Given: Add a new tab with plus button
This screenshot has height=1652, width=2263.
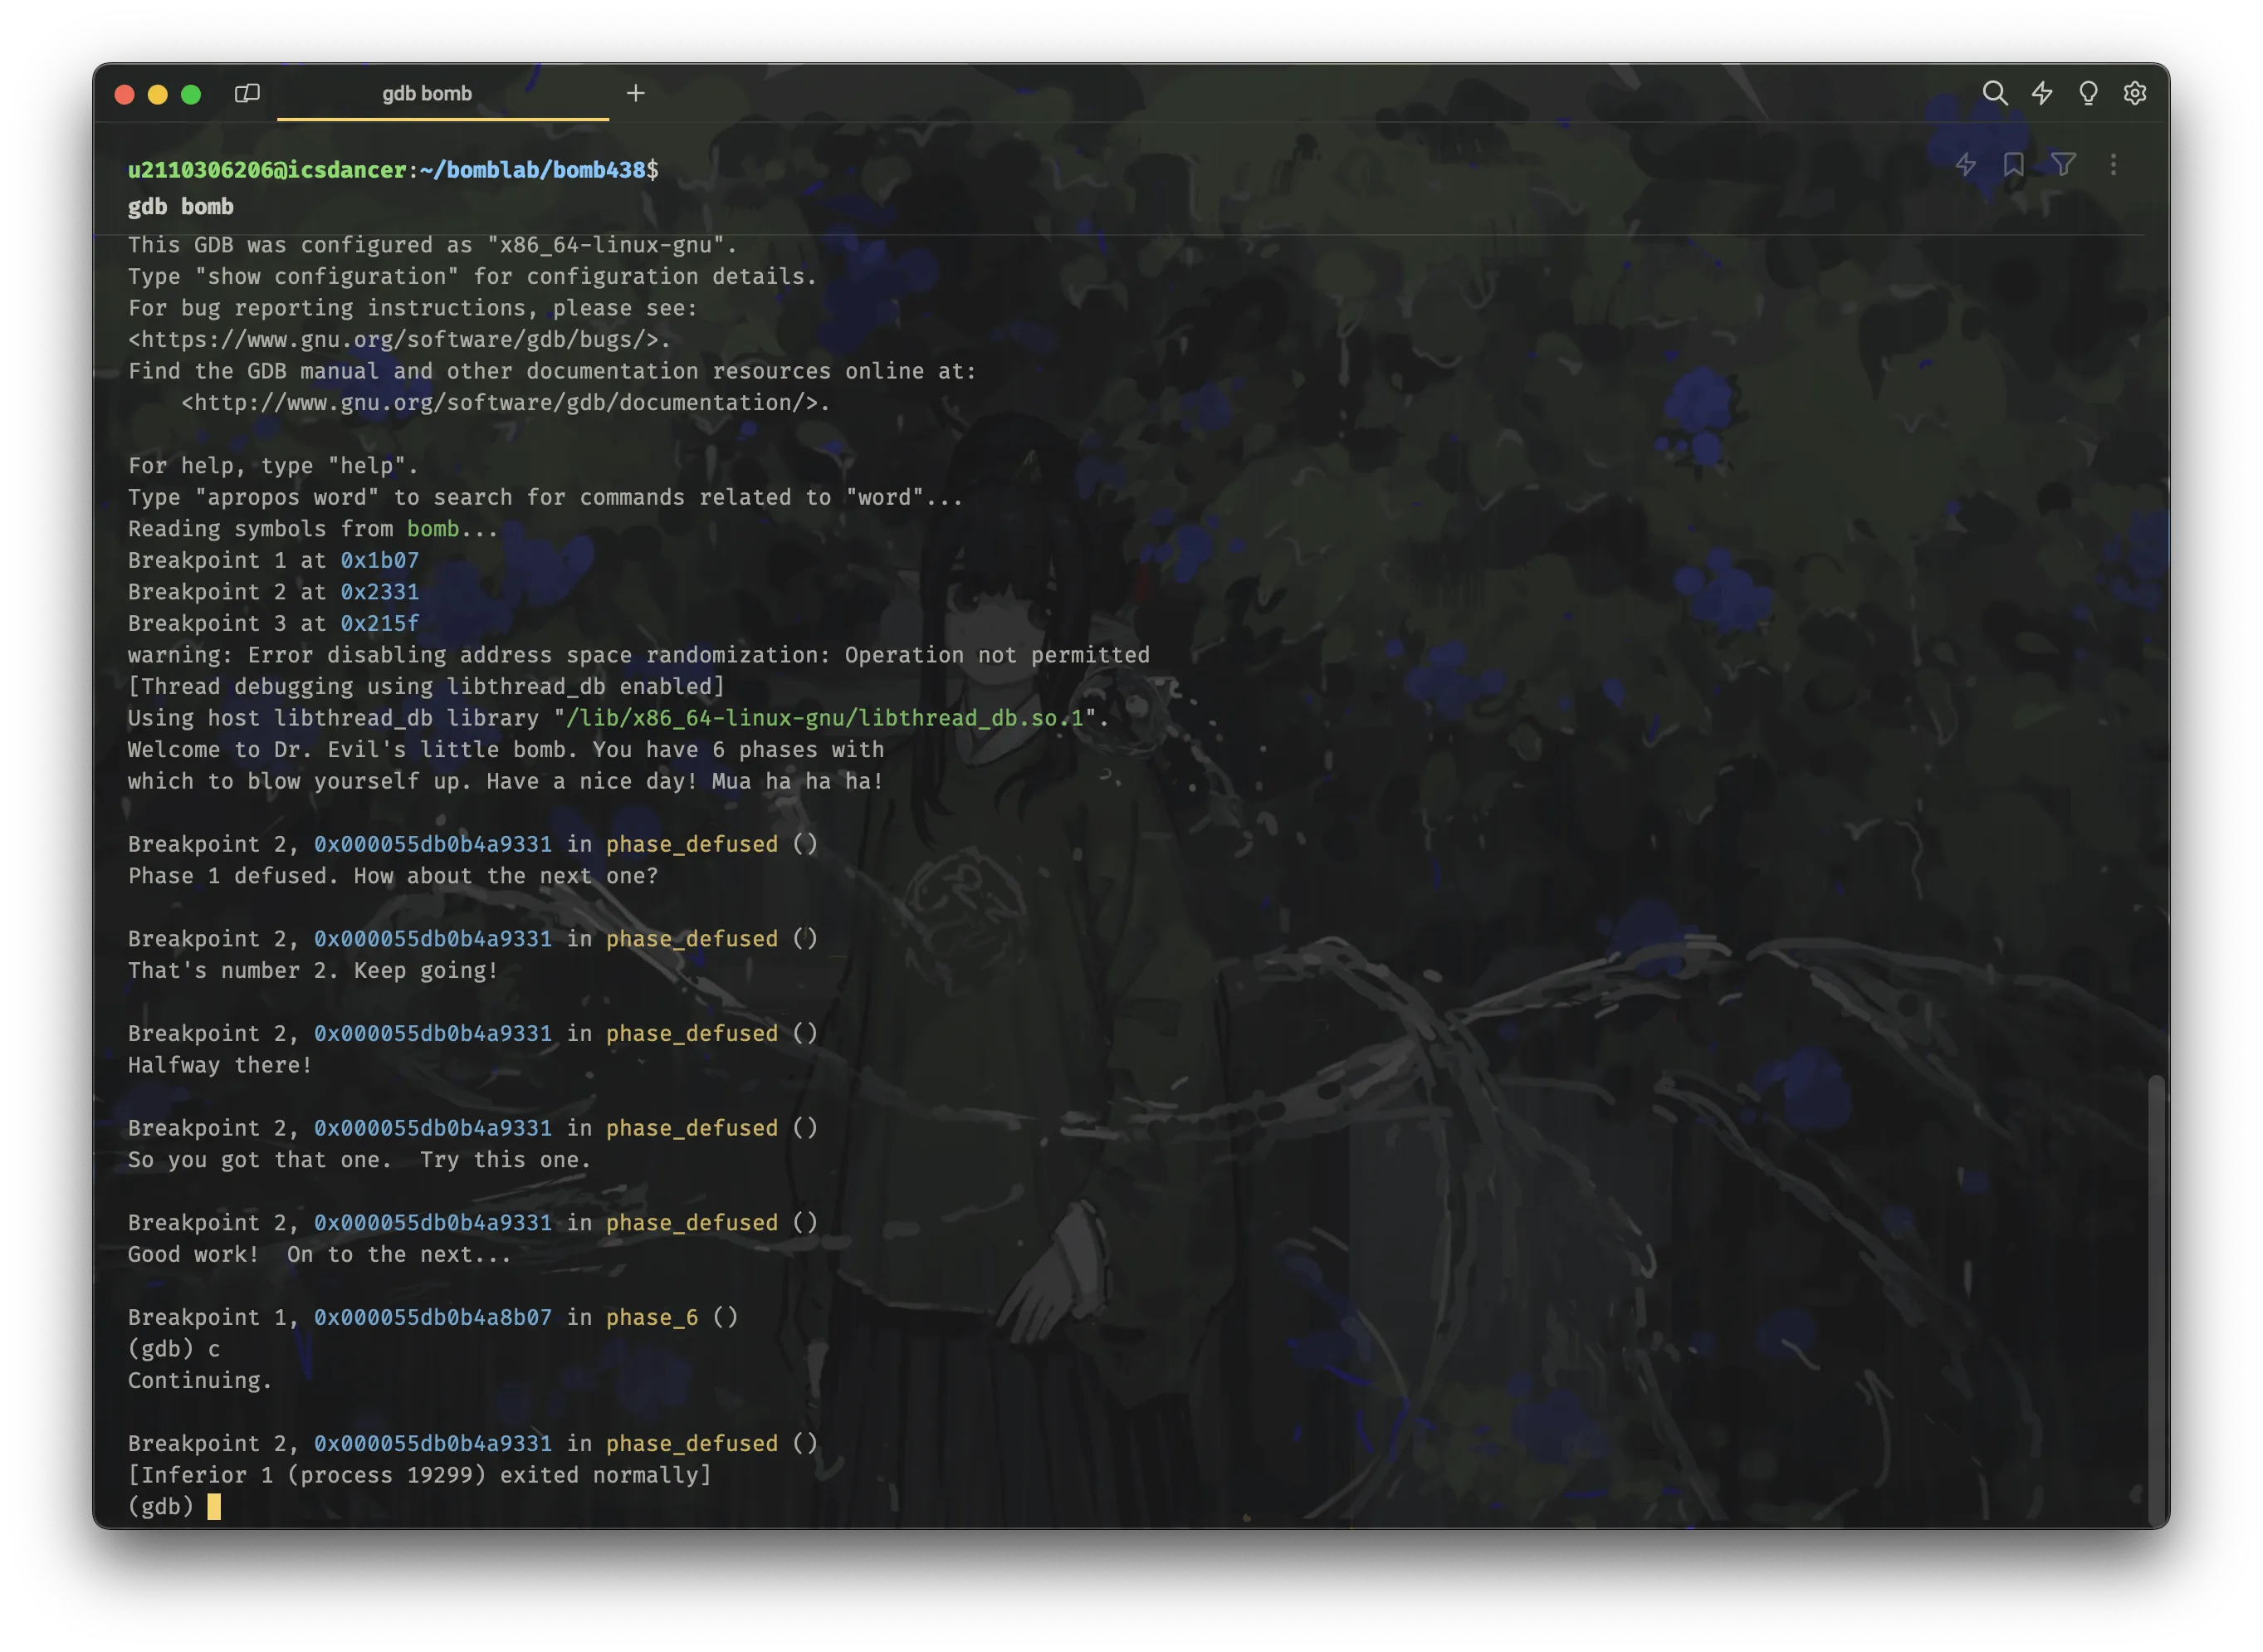Looking at the screenshot, I should click(x=635, y=93).
